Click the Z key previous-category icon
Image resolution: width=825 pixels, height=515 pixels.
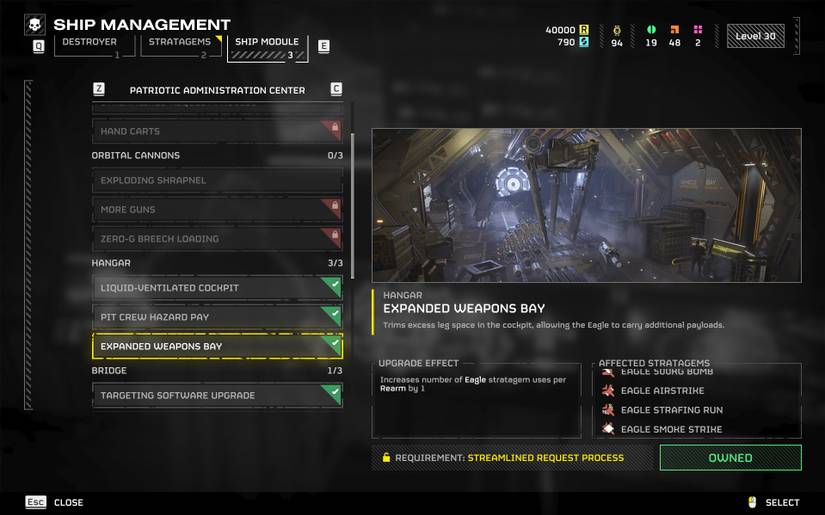99,89
